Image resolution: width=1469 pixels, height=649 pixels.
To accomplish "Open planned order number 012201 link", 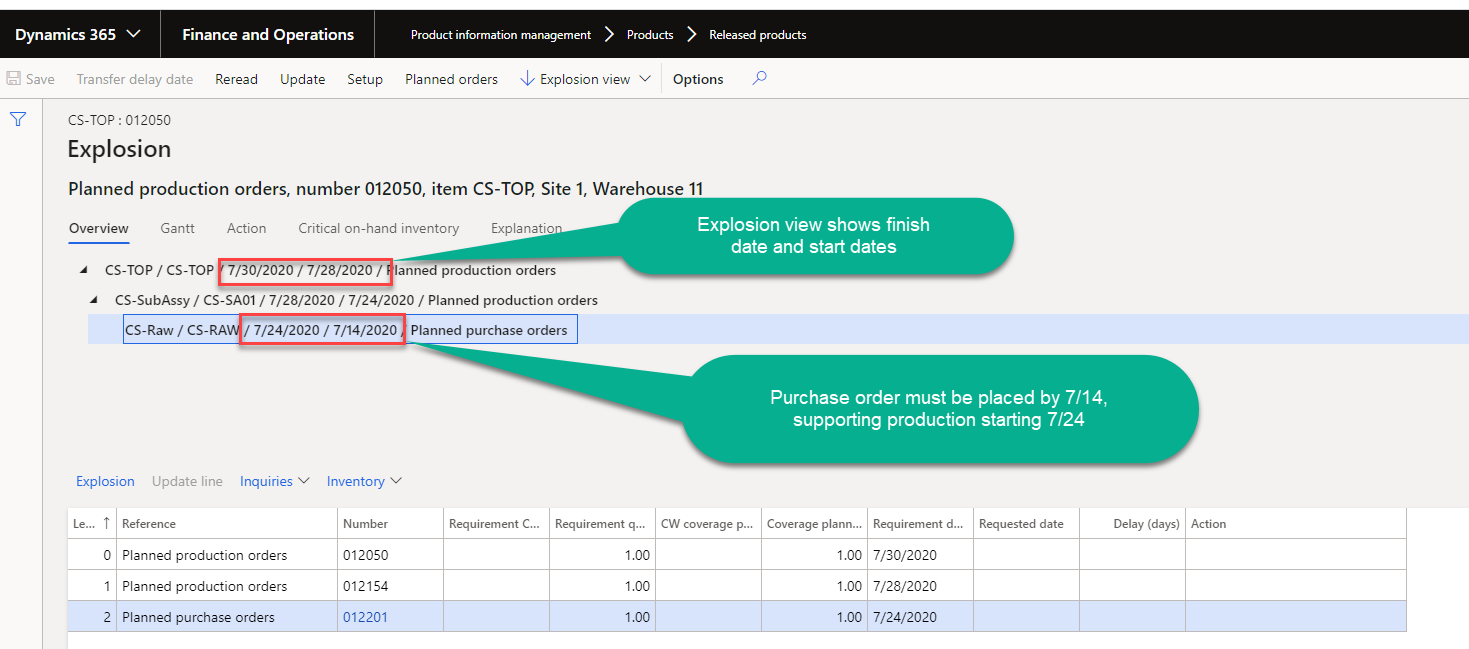I will tap(365, 617).
